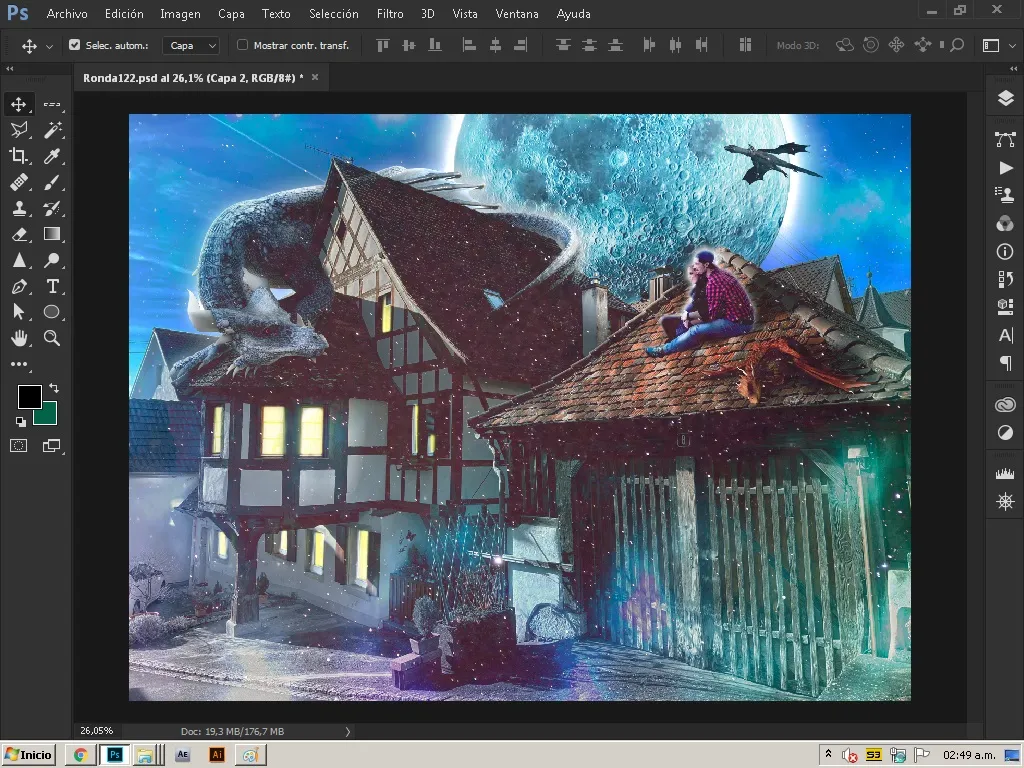Click the green background color swatch

click(48, 415)
